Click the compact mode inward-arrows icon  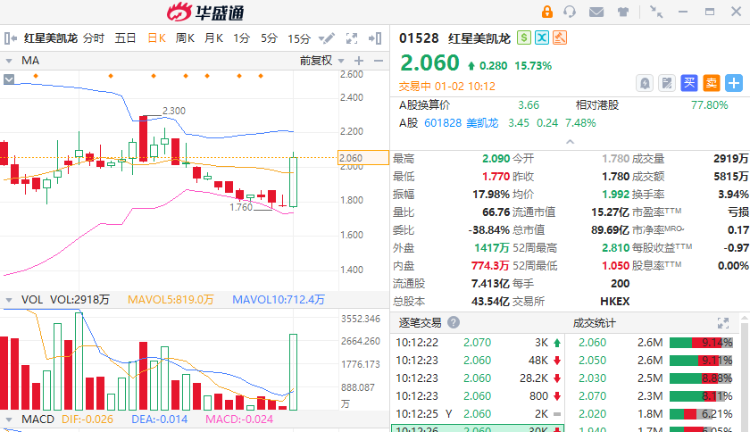coord(656,11)
